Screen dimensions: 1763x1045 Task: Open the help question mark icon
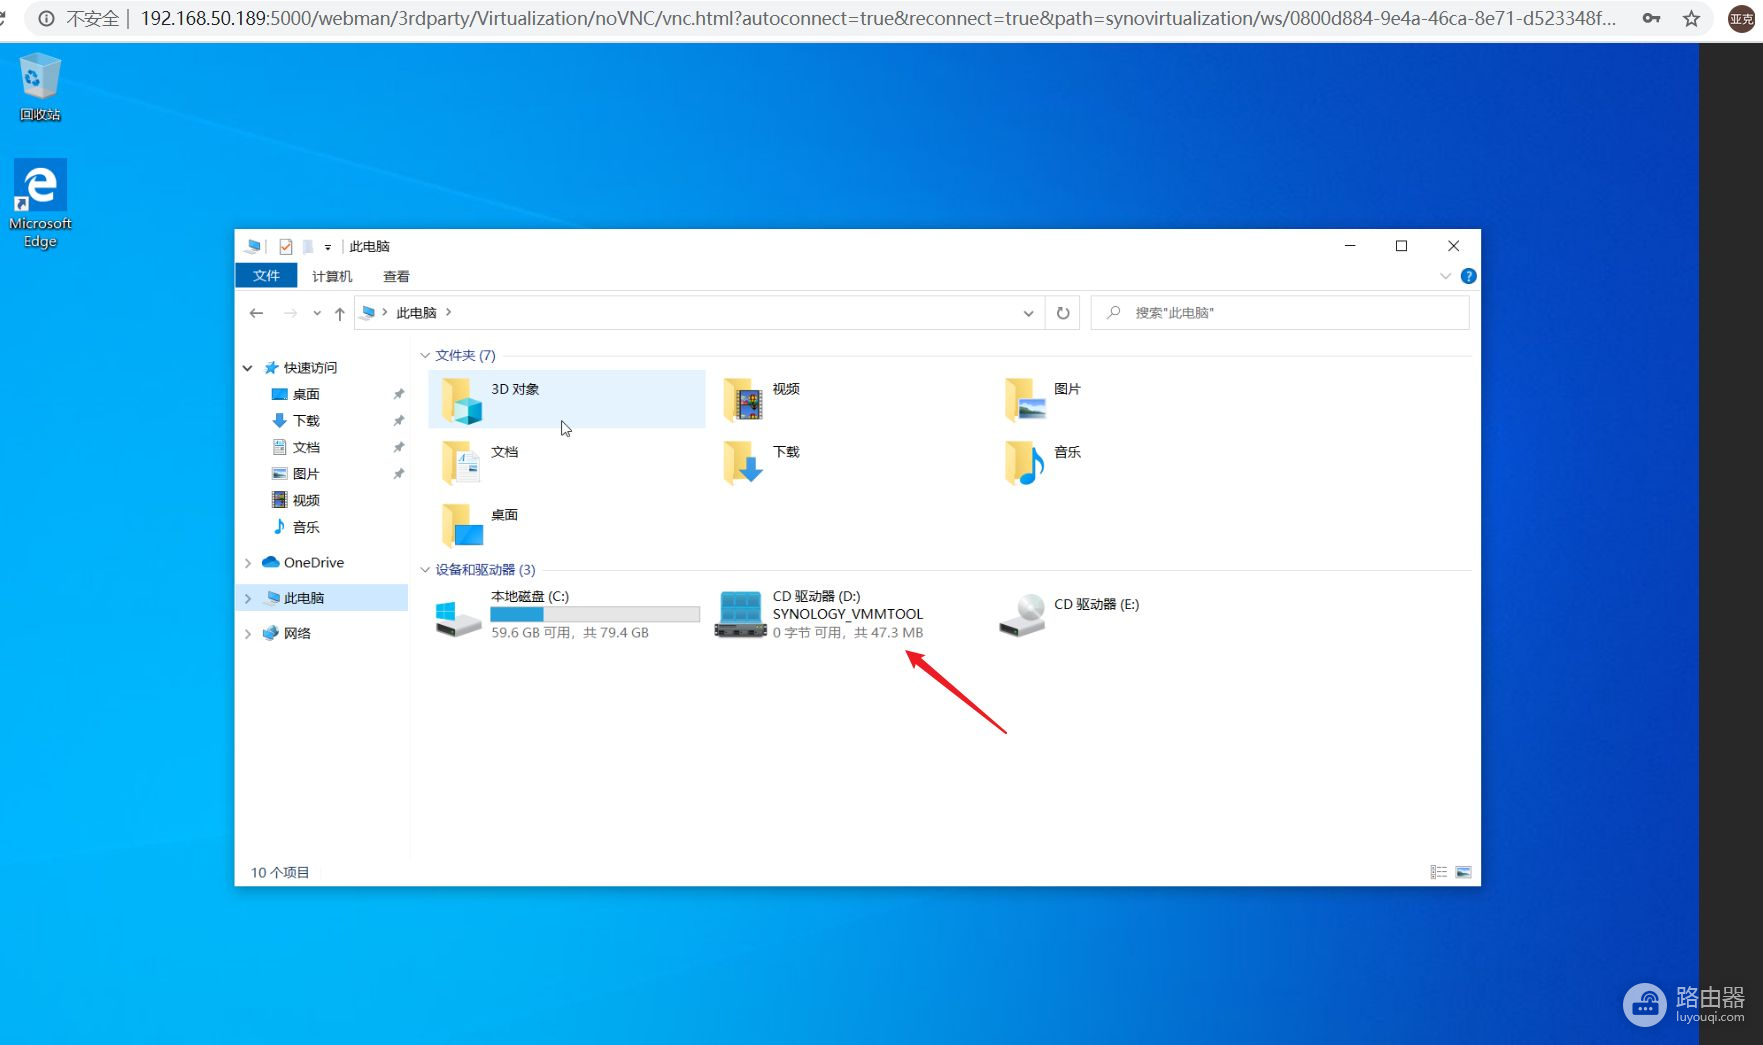pyautogui.click(x=1468, y=276)
